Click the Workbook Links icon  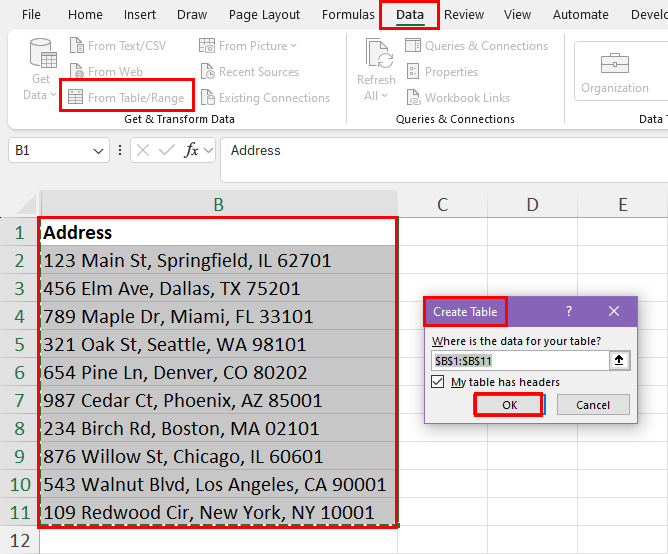413,97
